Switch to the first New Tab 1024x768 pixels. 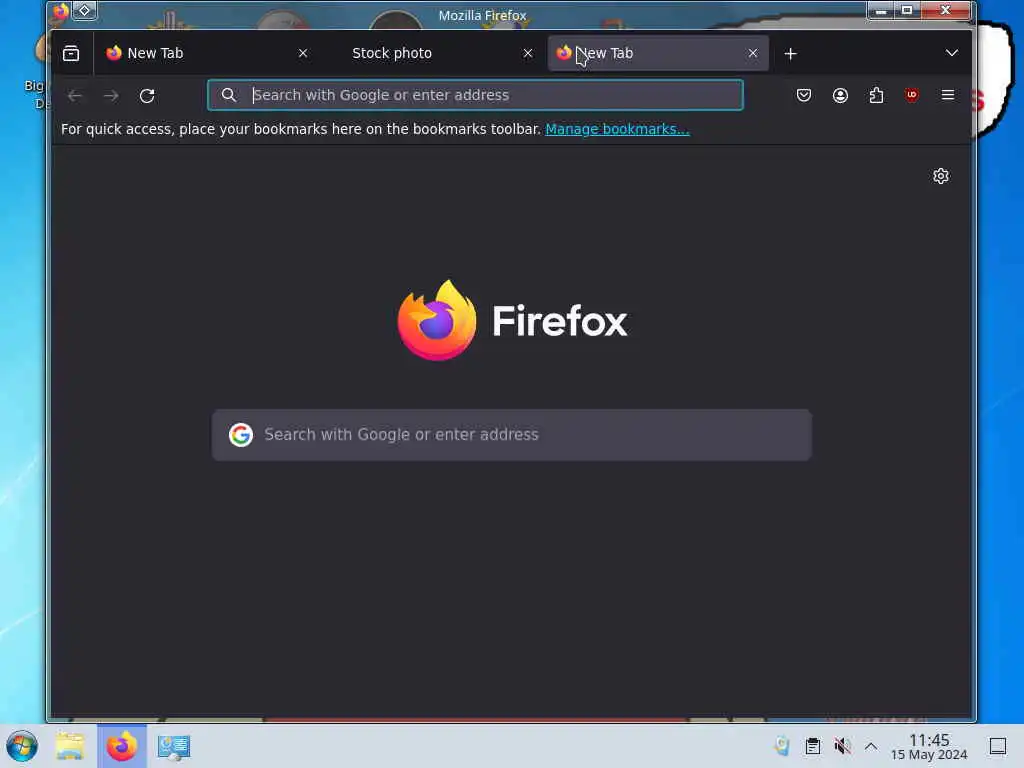pyautogui.click(x=207, y=54)
